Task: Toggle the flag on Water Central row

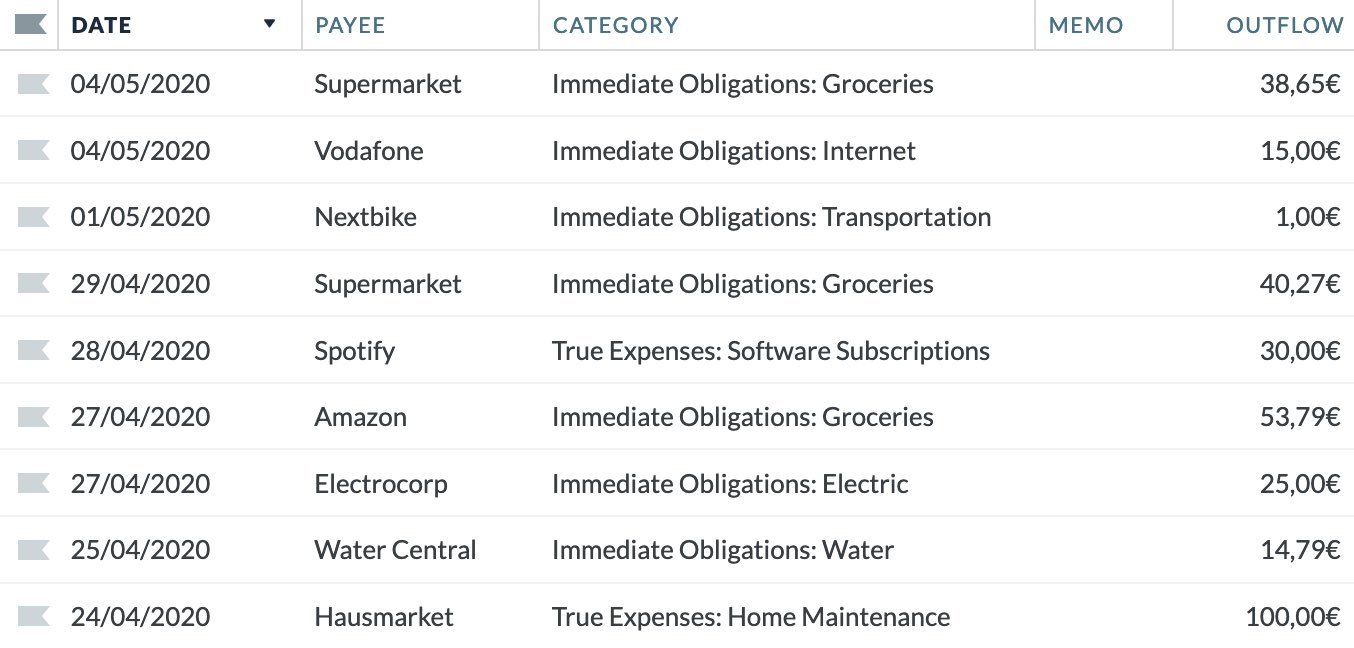Action: click(33, 550)
